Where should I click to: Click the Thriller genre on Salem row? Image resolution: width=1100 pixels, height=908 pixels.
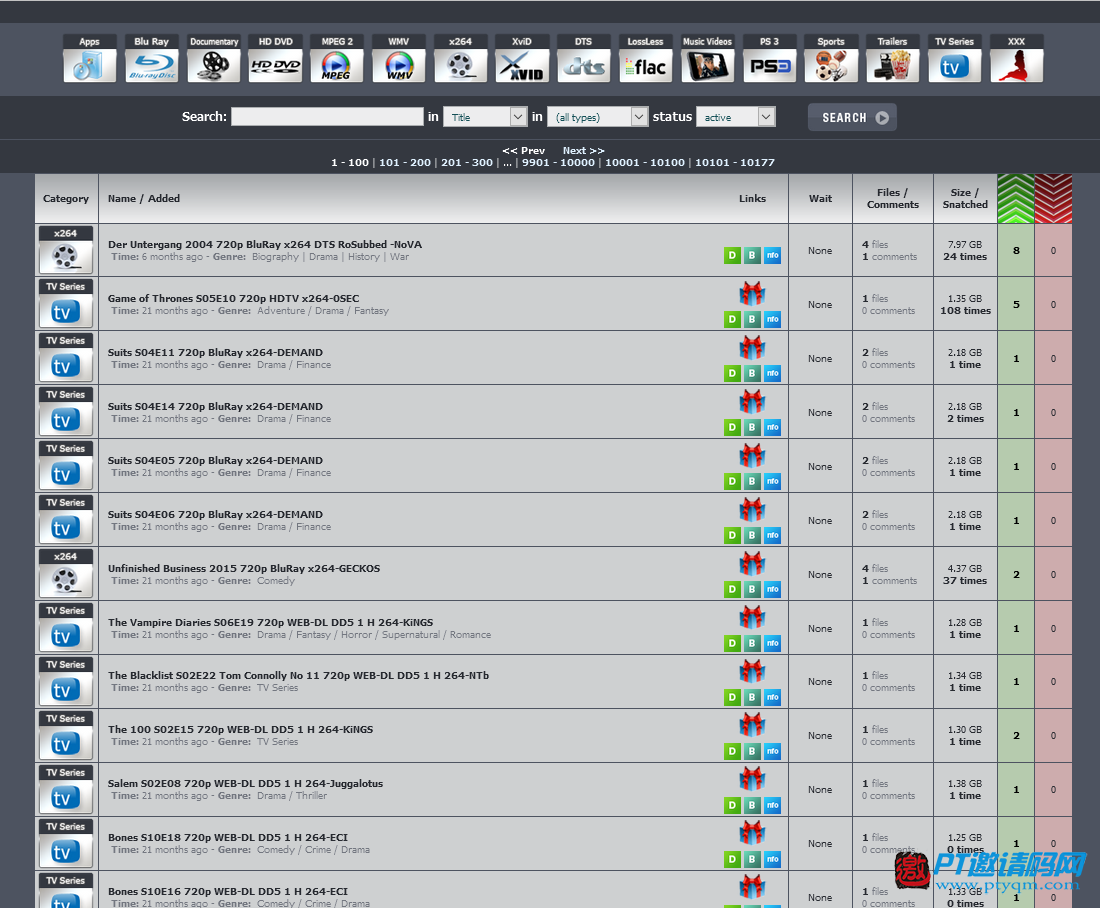311,796
